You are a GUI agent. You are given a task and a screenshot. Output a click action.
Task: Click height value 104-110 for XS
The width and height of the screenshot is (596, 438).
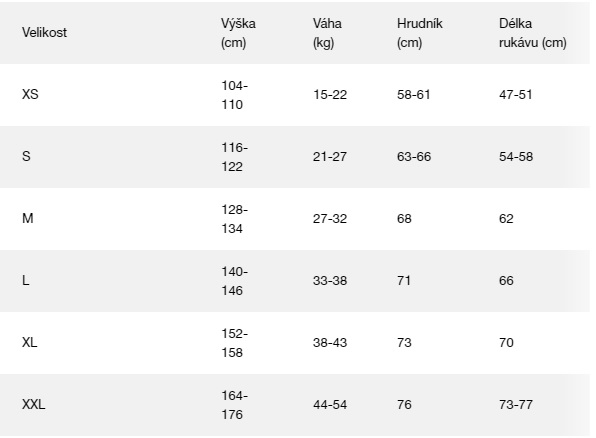point(235,95)
